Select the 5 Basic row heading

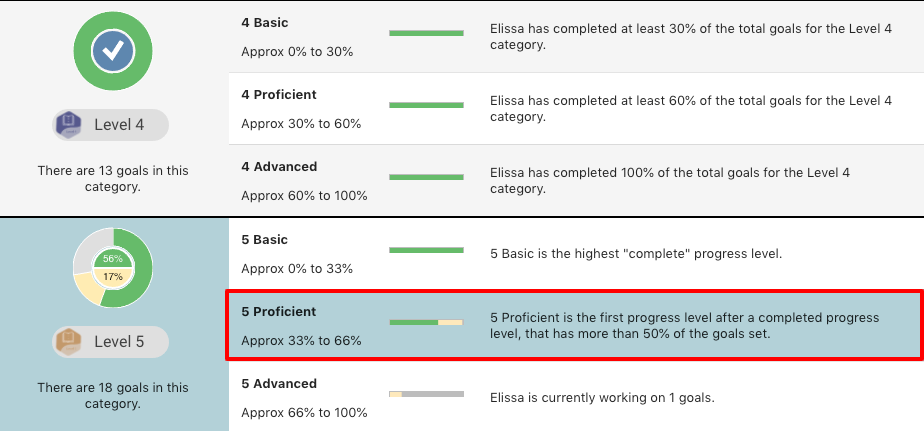265,239
